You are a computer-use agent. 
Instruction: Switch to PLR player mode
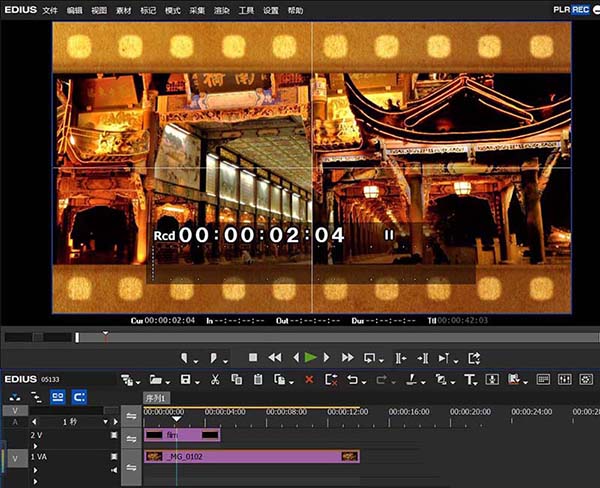point(562,10)
